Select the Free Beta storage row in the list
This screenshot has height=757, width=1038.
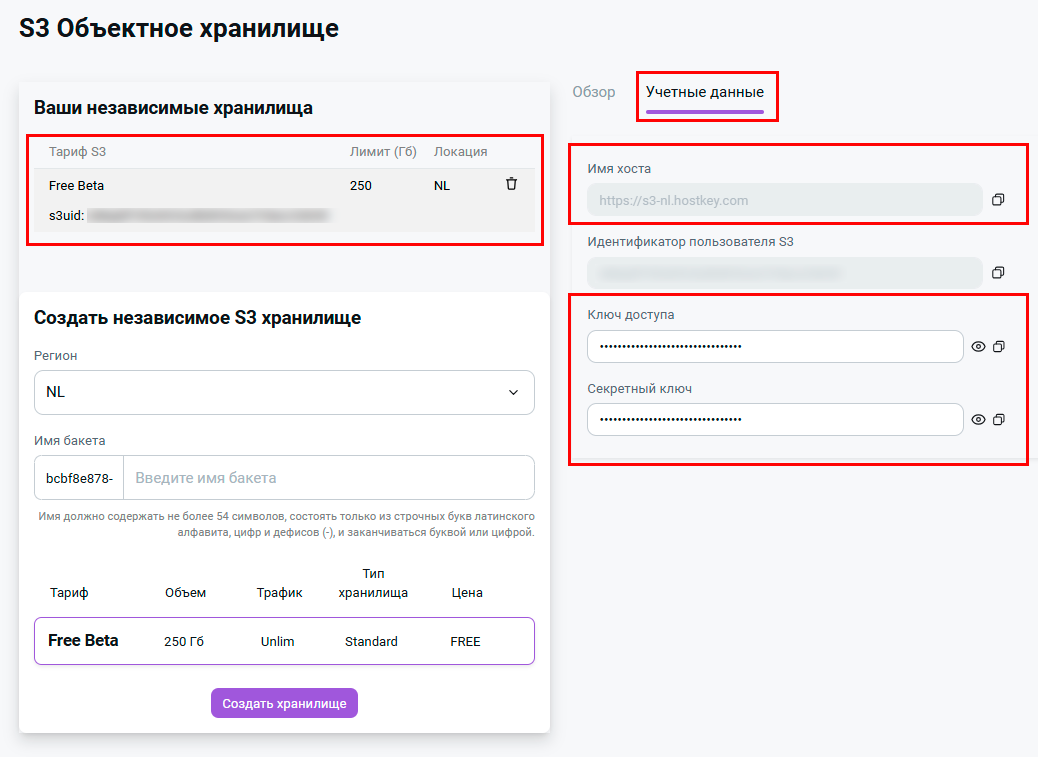click(x=200, y=186)
